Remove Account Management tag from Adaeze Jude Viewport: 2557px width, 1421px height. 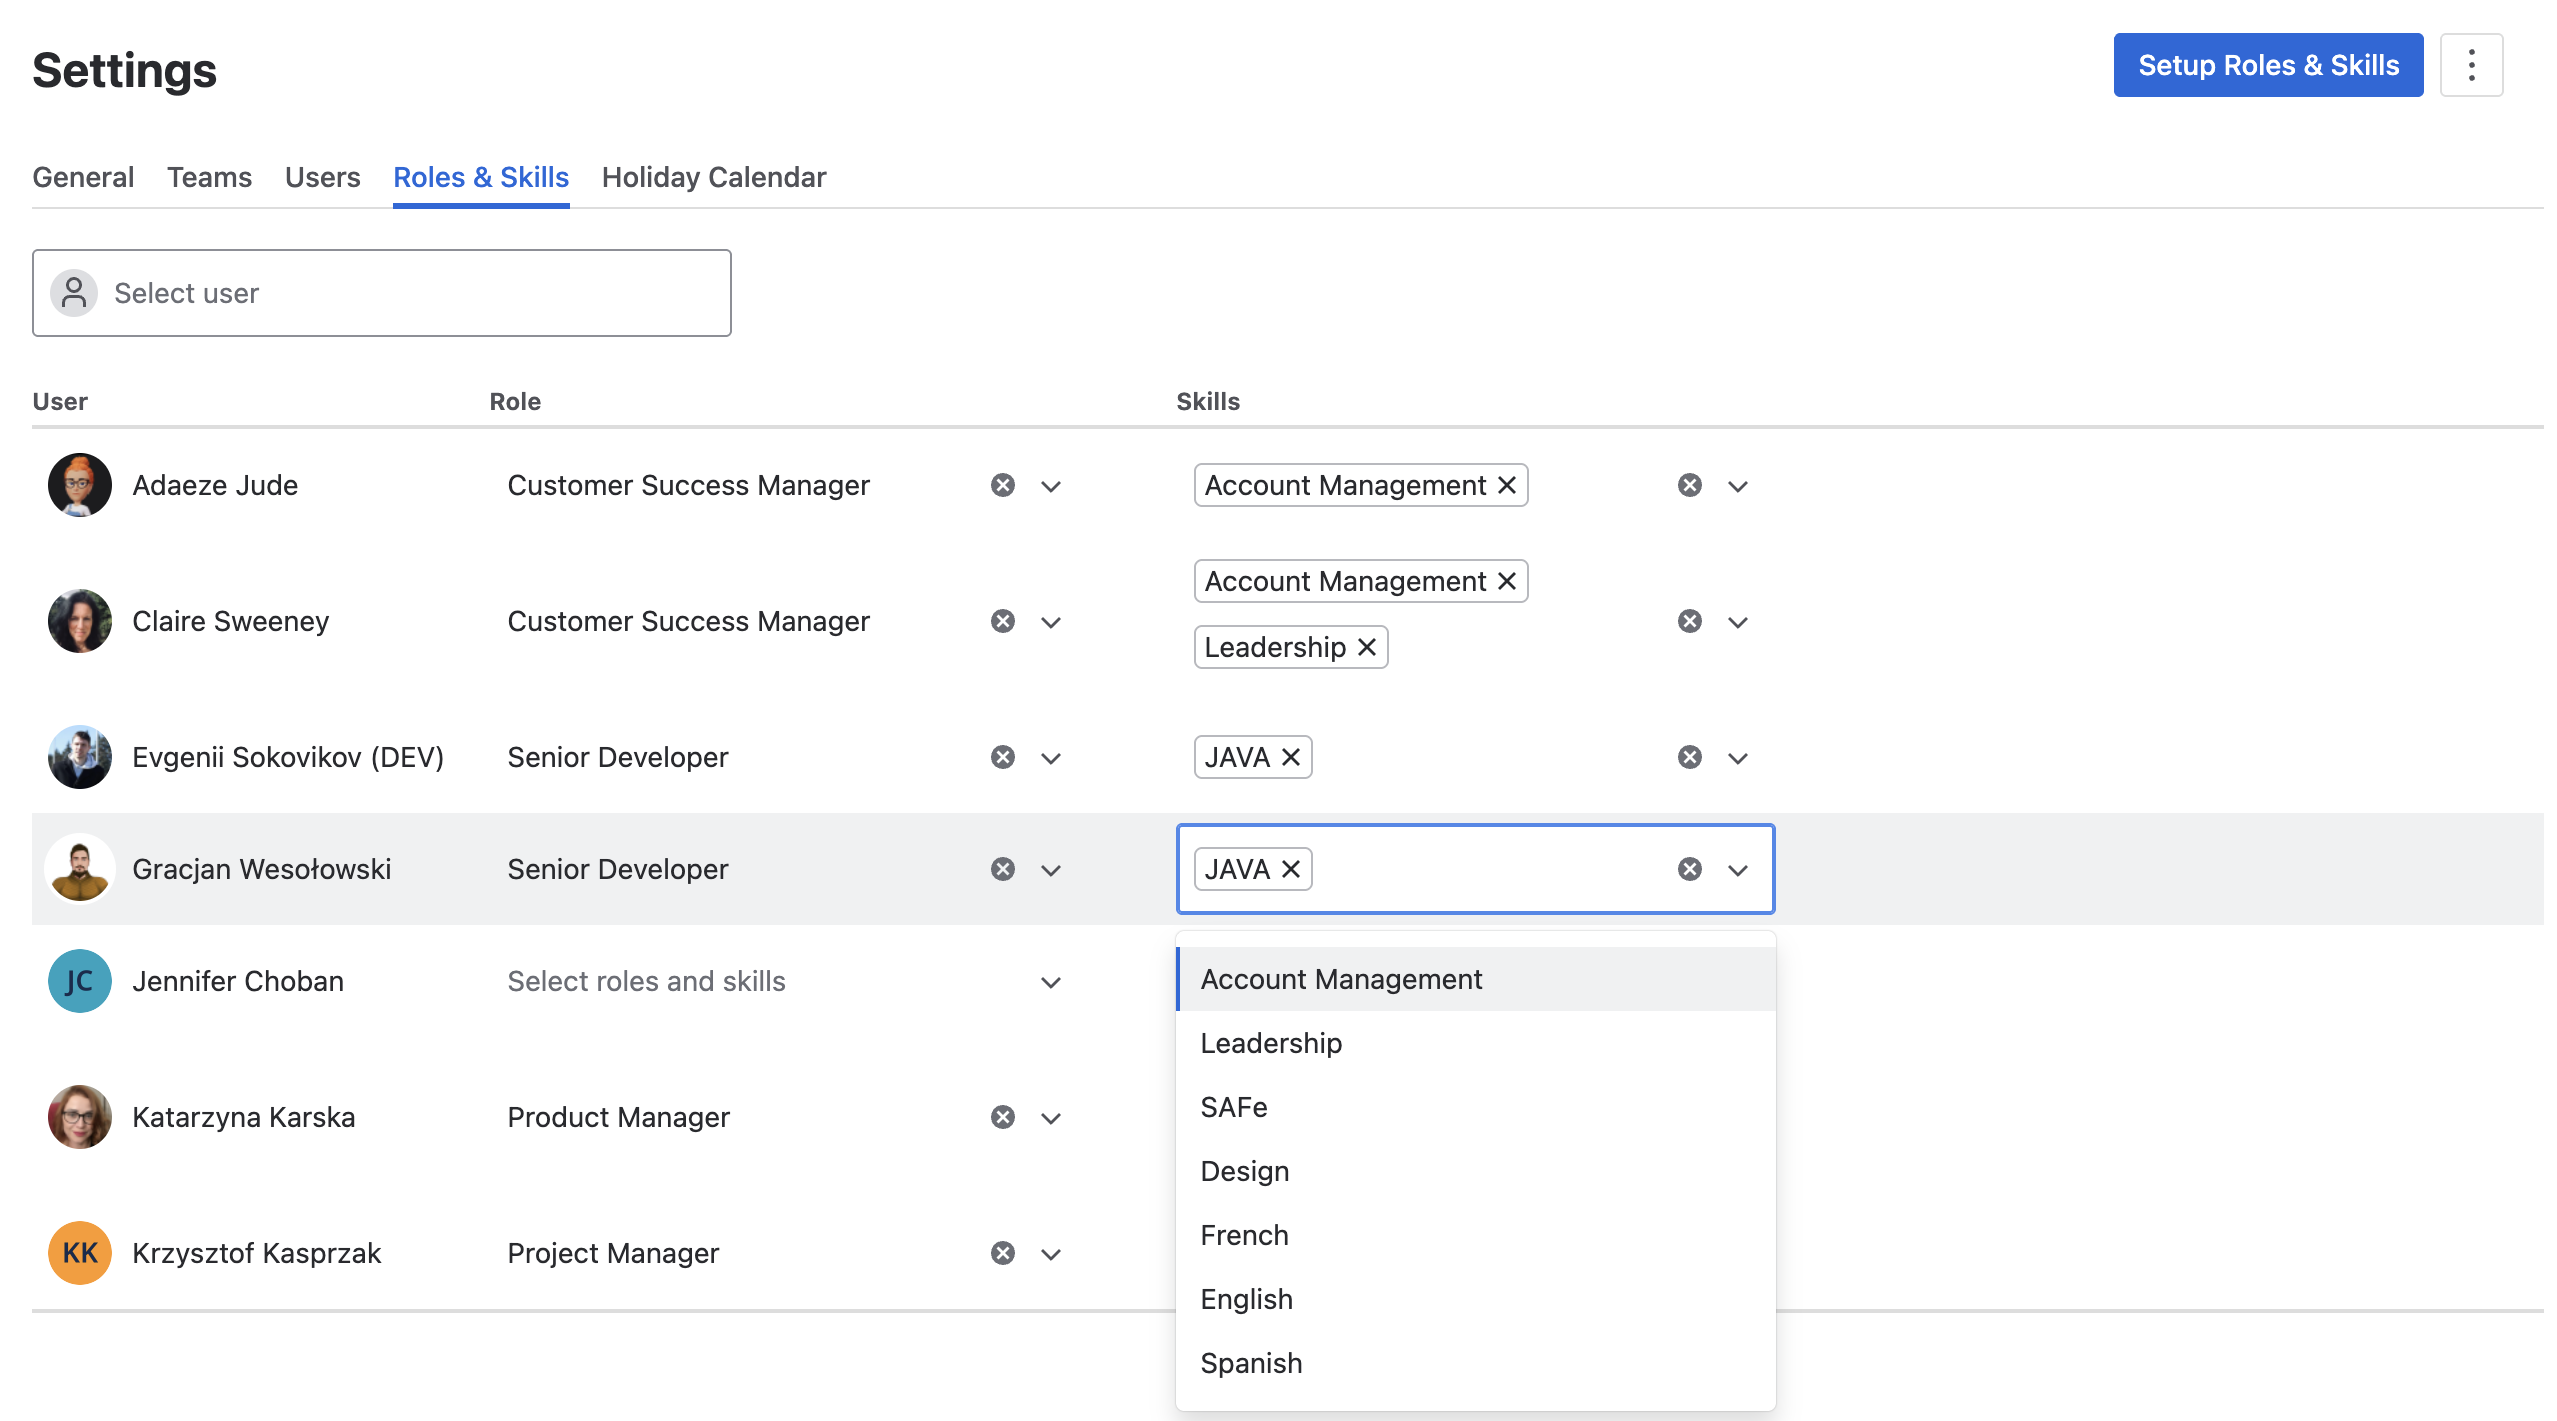pyautogui.click(x=1506, y=485)
